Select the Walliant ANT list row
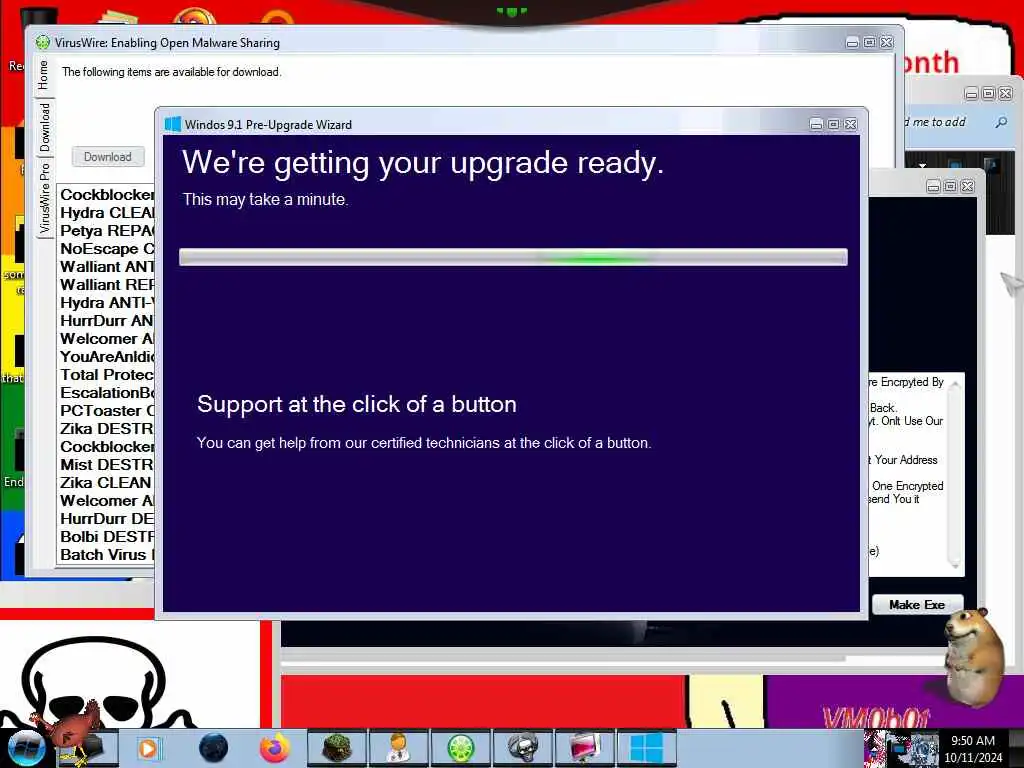 coord(107,266)
